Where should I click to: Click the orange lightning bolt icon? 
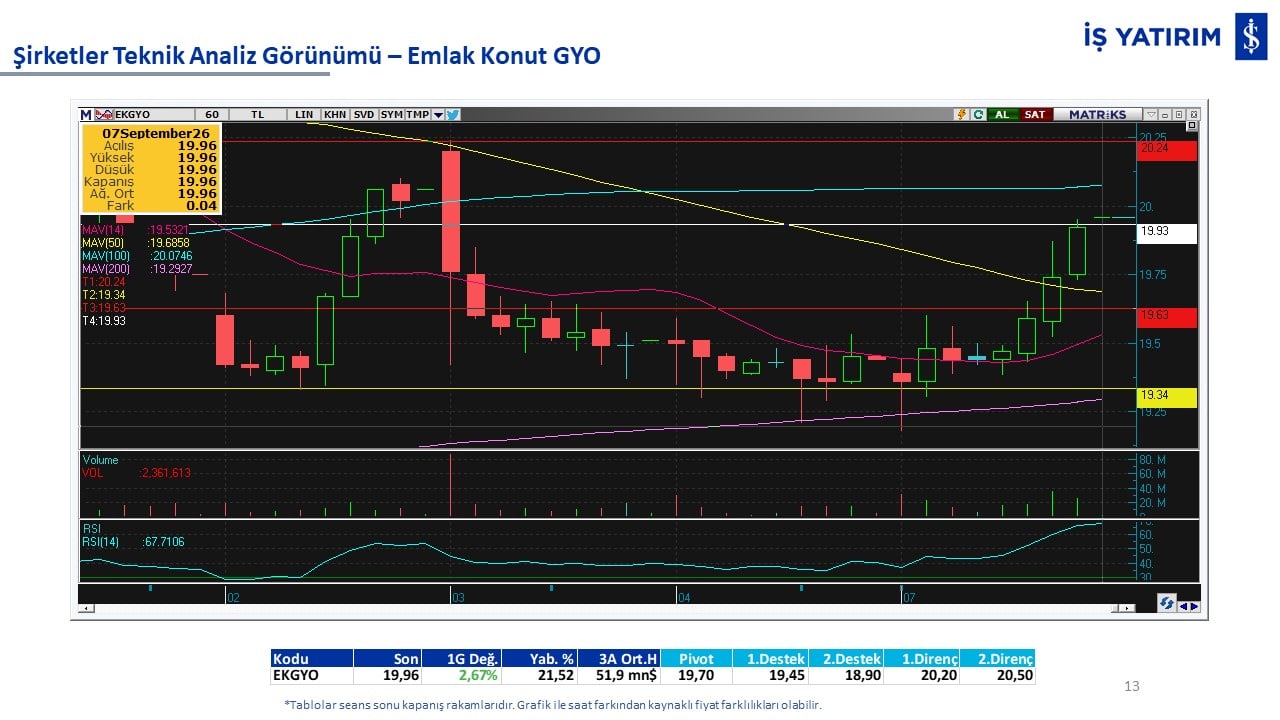tap(962, 114)
